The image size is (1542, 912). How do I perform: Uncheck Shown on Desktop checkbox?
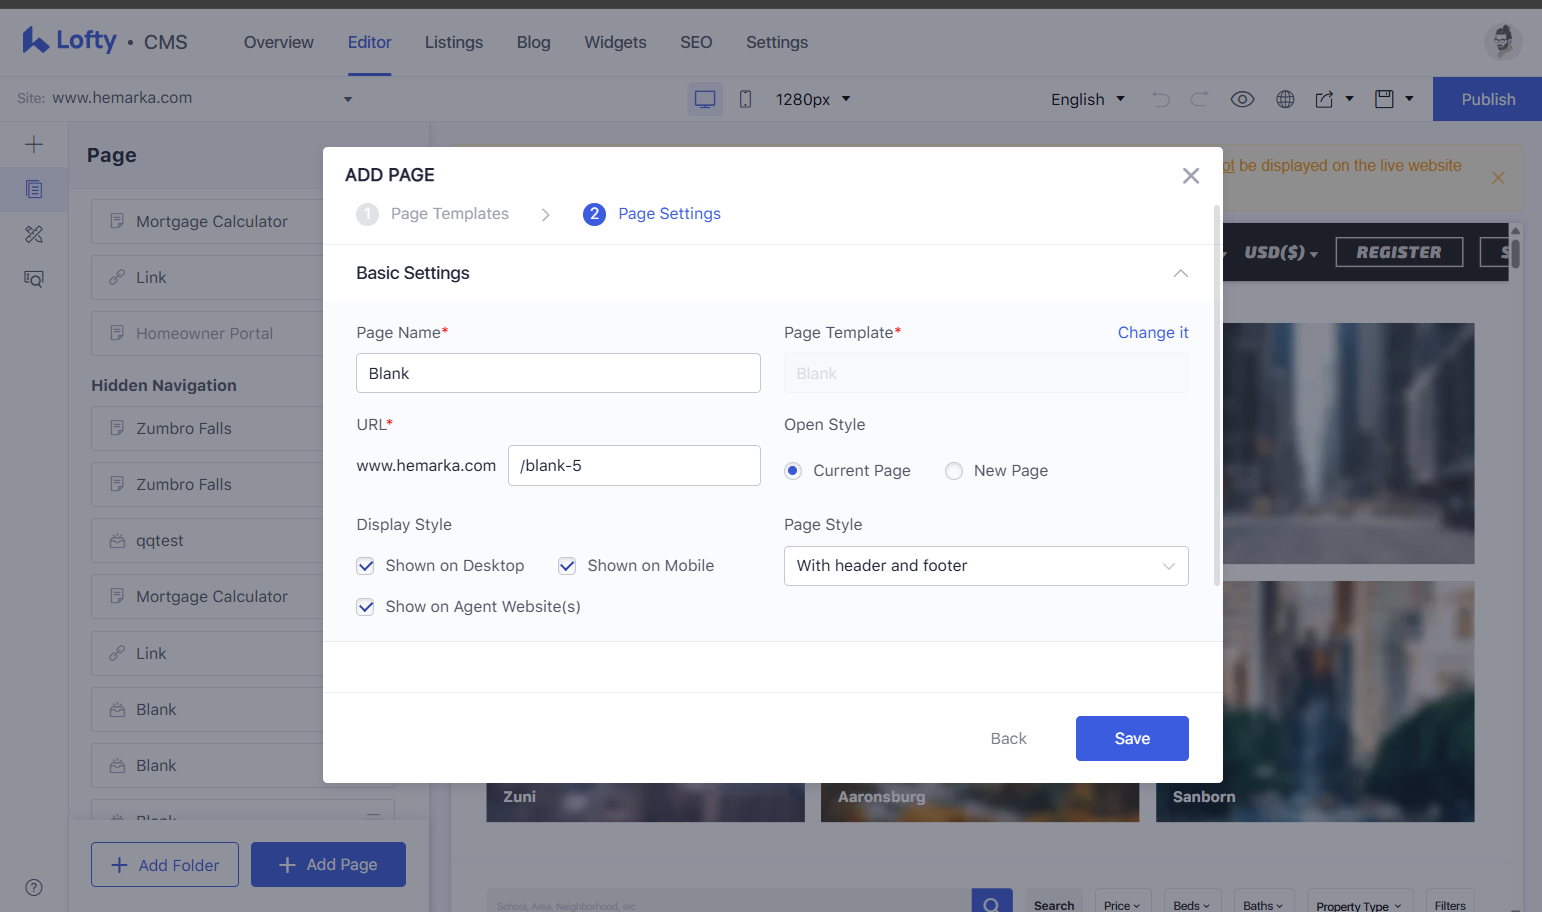click(366, 566)
